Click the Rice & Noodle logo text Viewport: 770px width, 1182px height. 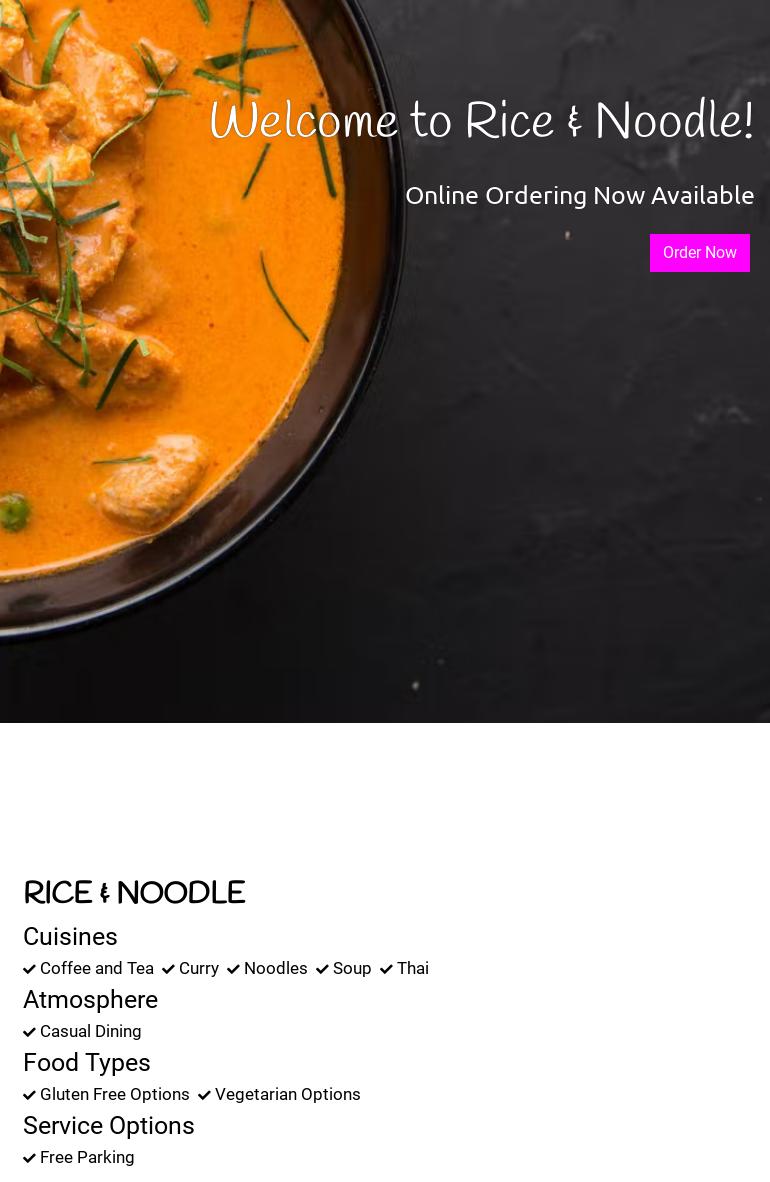click(134, 893)
